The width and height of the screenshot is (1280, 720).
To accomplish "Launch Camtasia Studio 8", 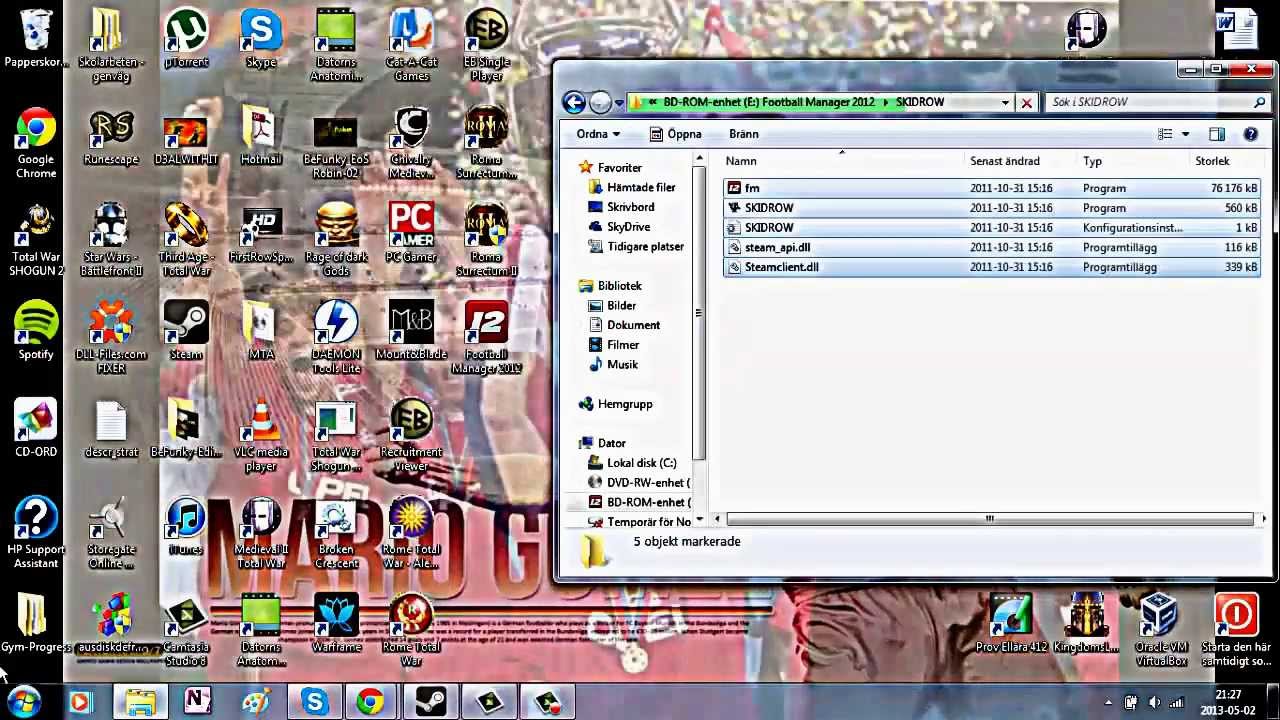I will (186, 631).
